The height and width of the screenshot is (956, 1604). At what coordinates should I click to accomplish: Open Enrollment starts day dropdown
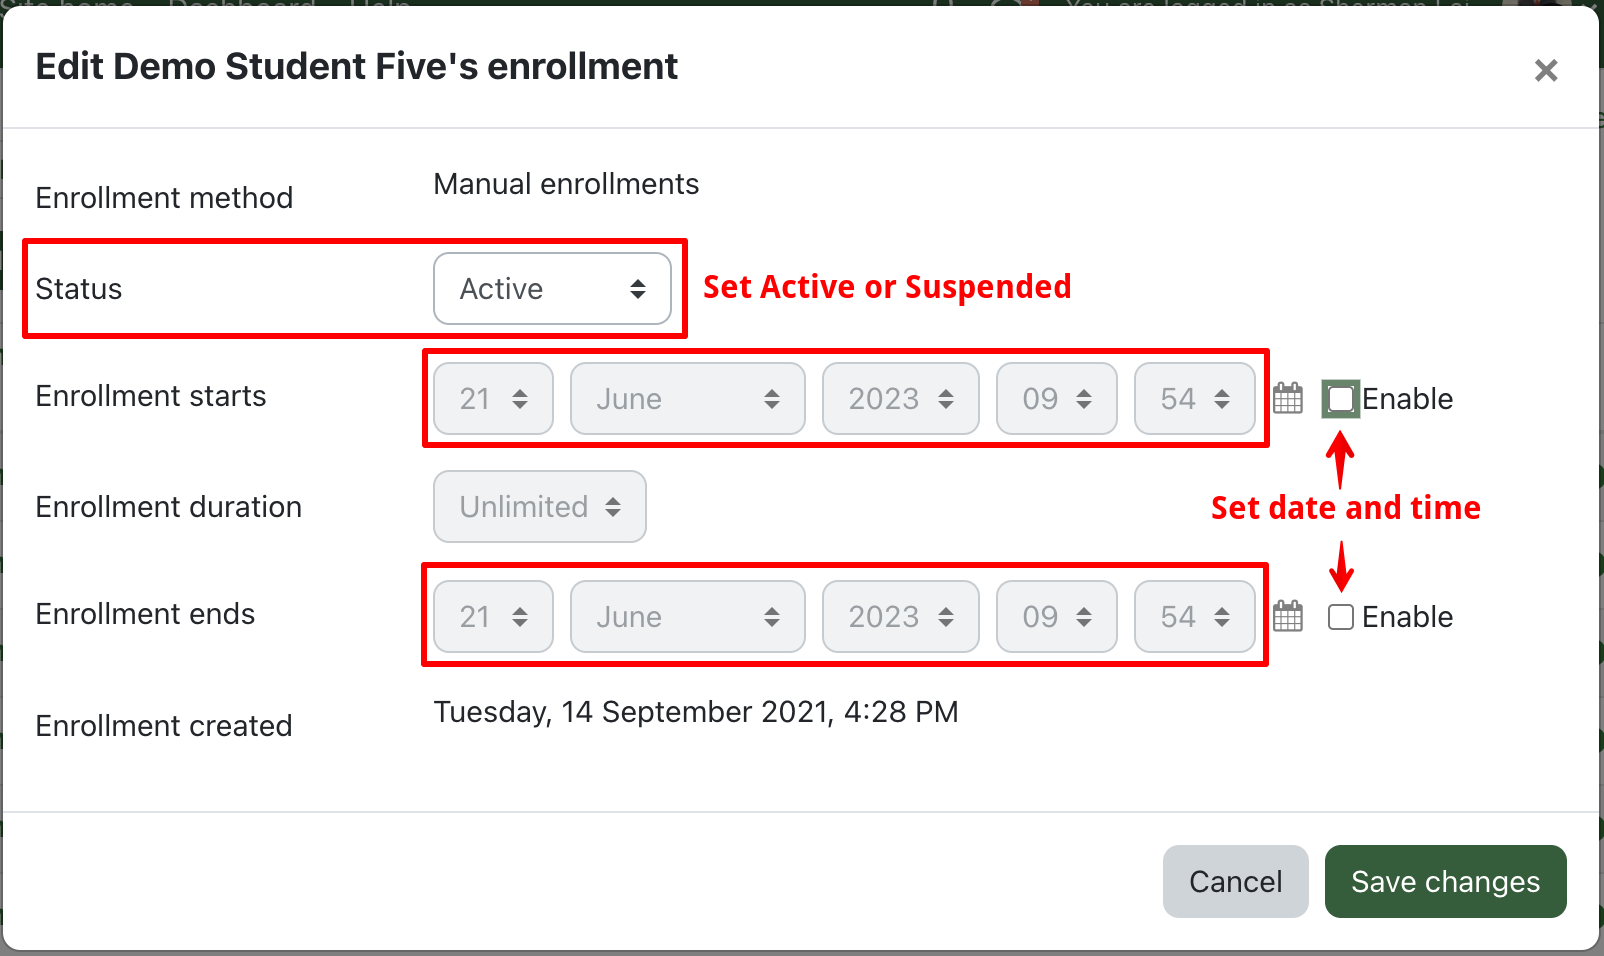pyautogui.click(x=493, y=399)
